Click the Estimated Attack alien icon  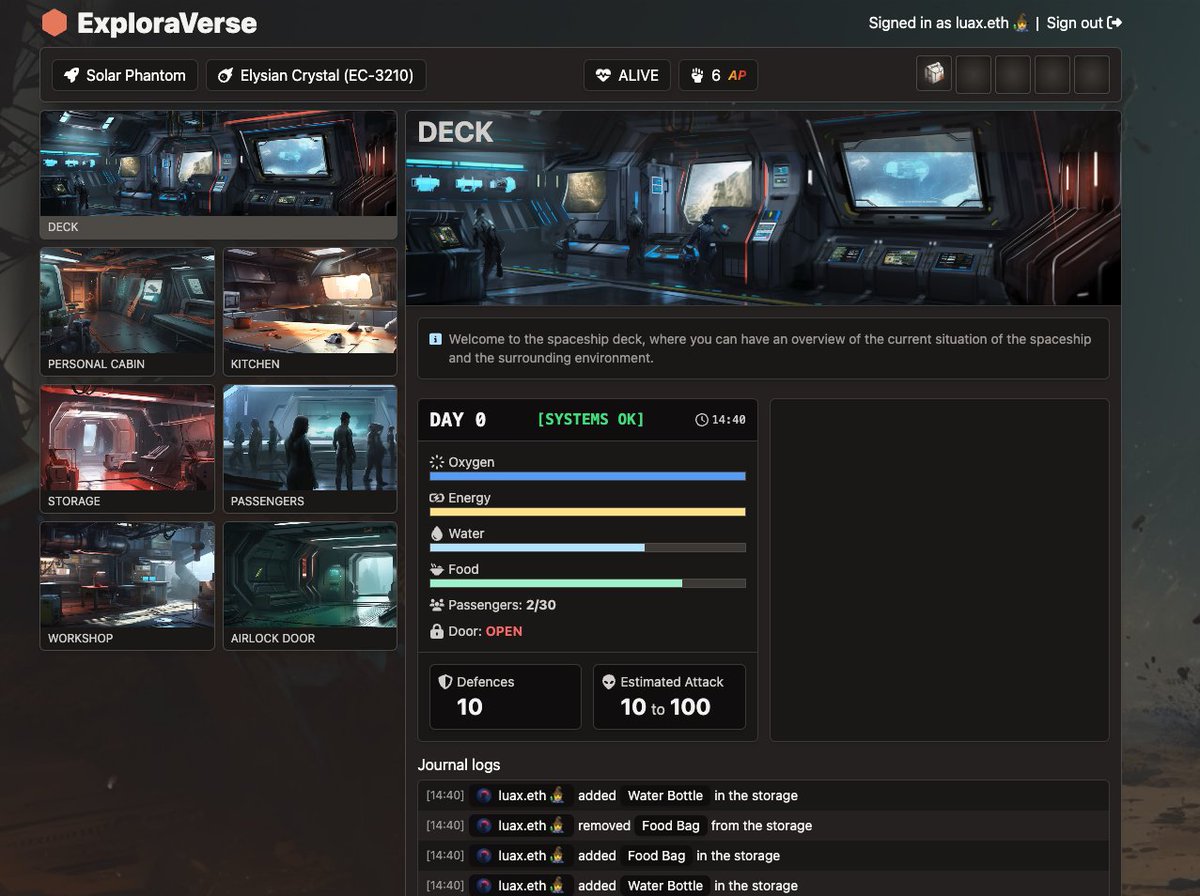(x=609, y=682)
